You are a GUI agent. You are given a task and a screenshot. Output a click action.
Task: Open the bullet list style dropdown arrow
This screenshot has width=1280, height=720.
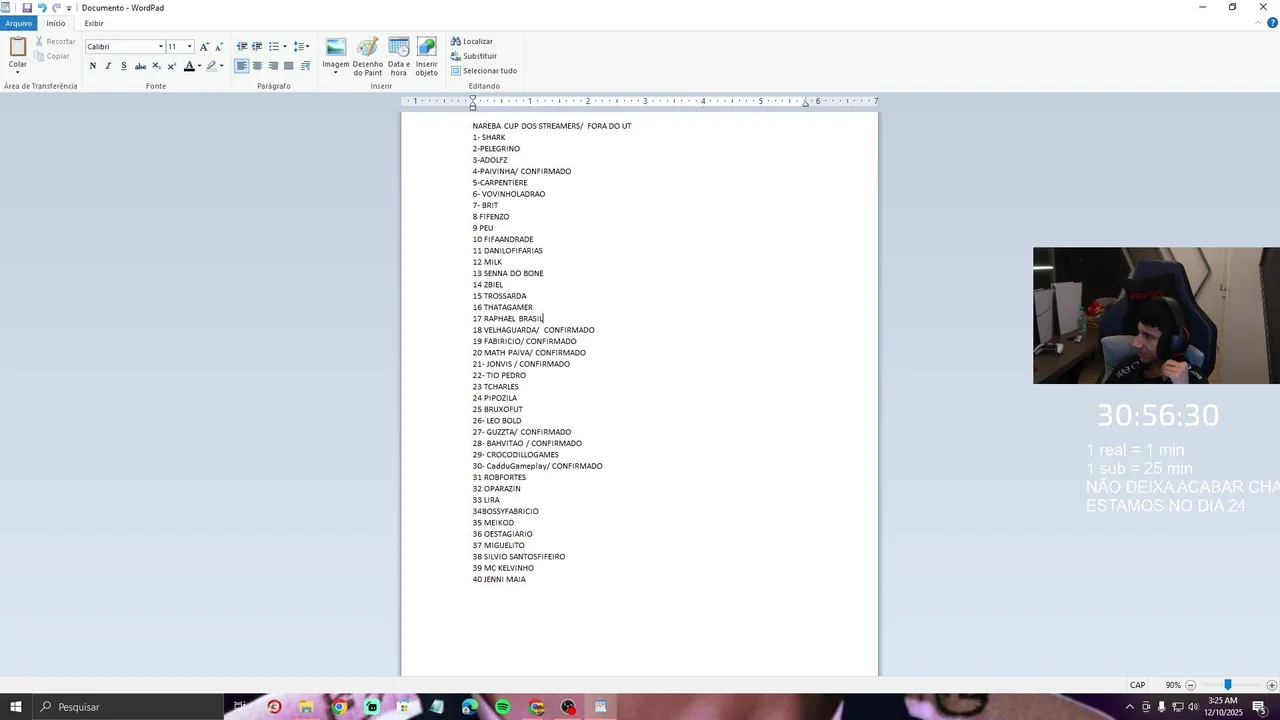[x=285, y=46]
